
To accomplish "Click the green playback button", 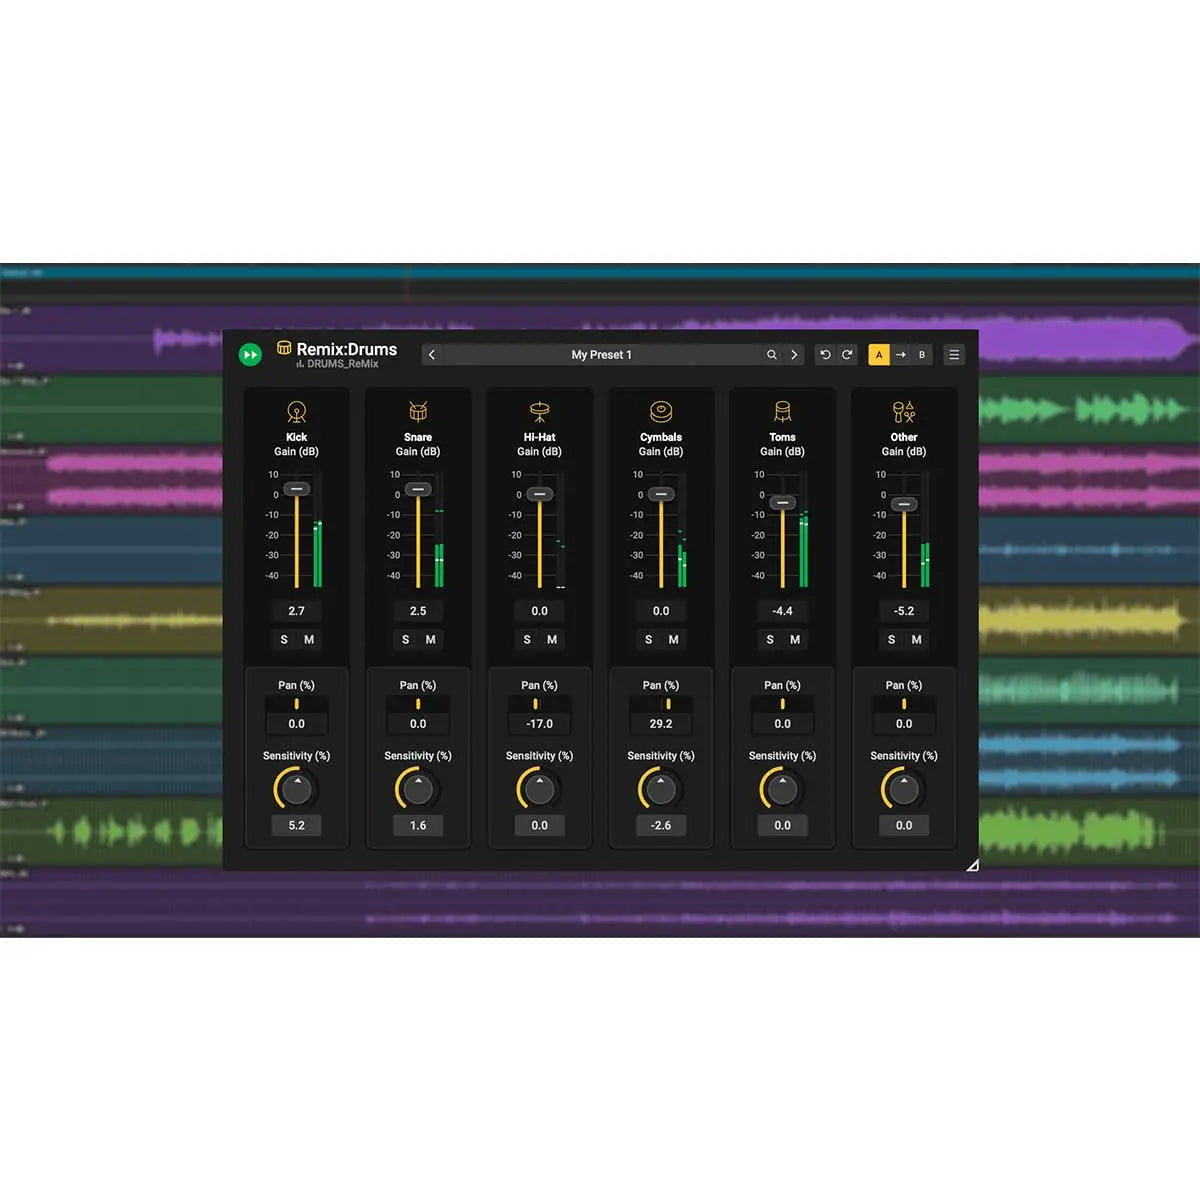I will (251, 355).
